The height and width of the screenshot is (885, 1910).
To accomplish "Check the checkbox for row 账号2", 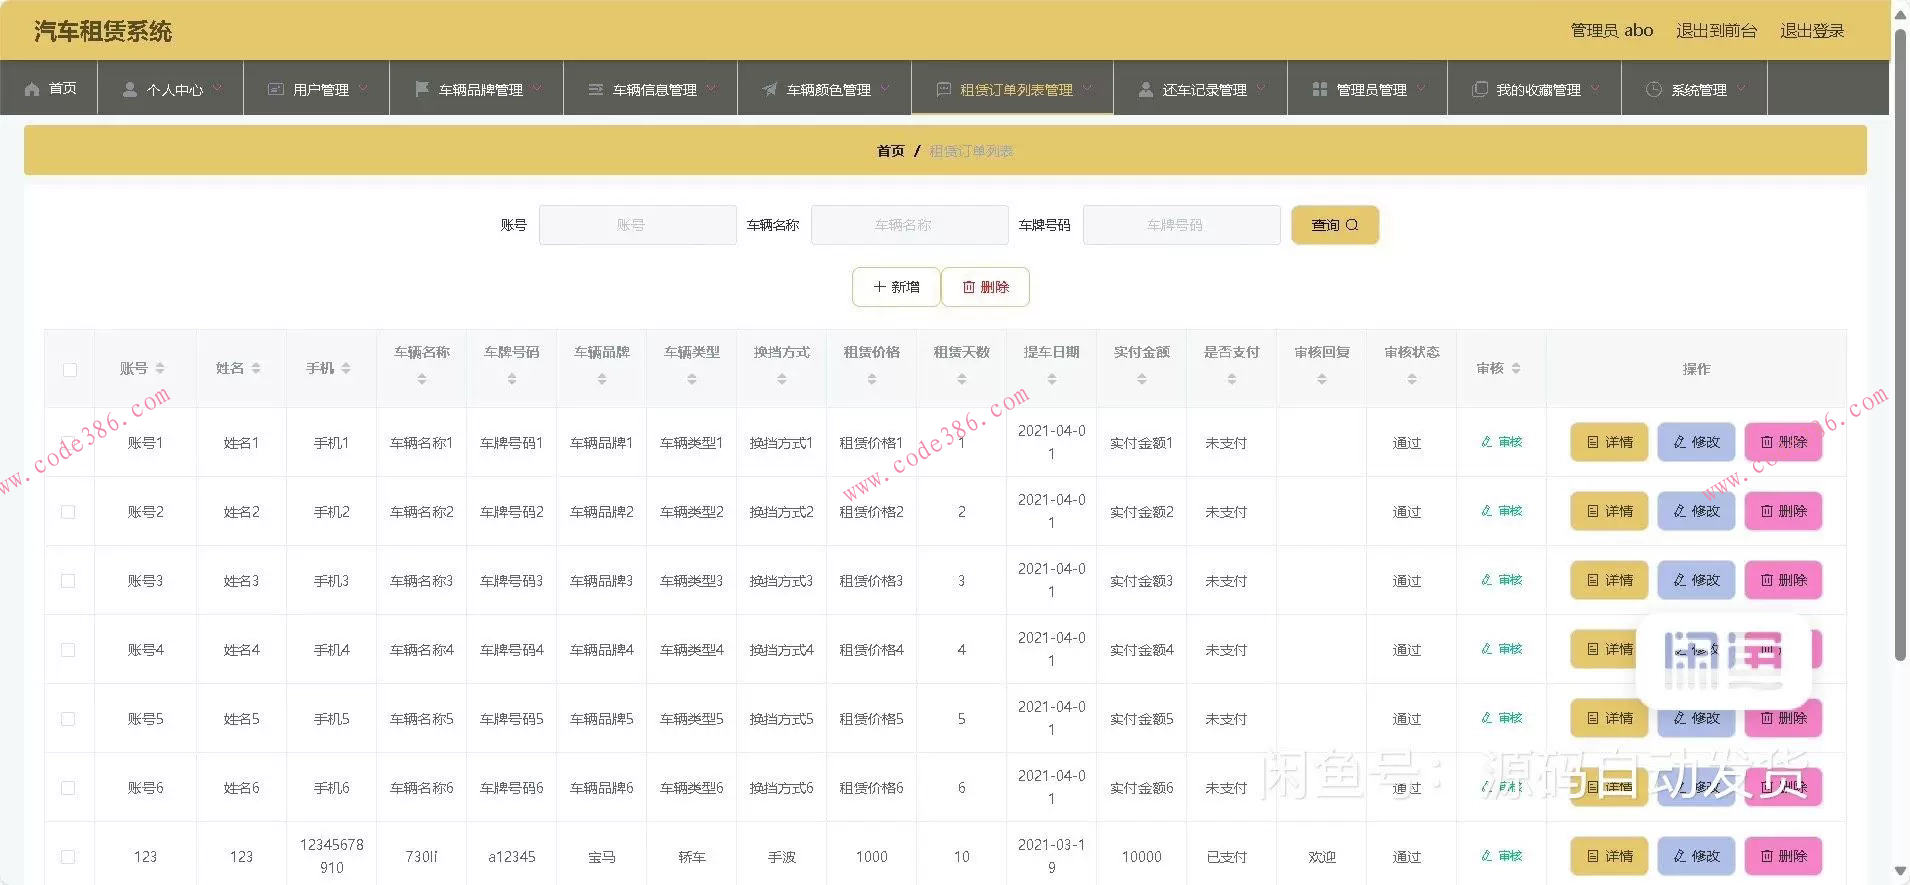I will [x=68, y=512].
